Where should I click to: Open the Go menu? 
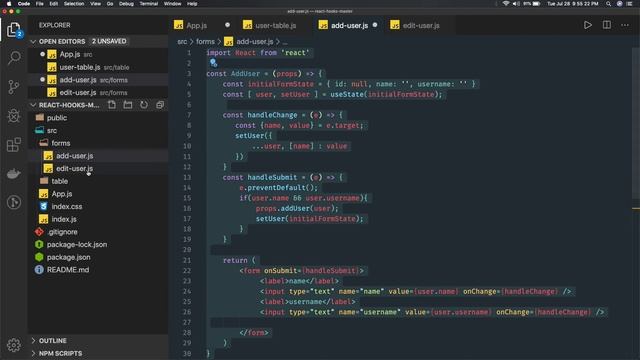(110, 4)
